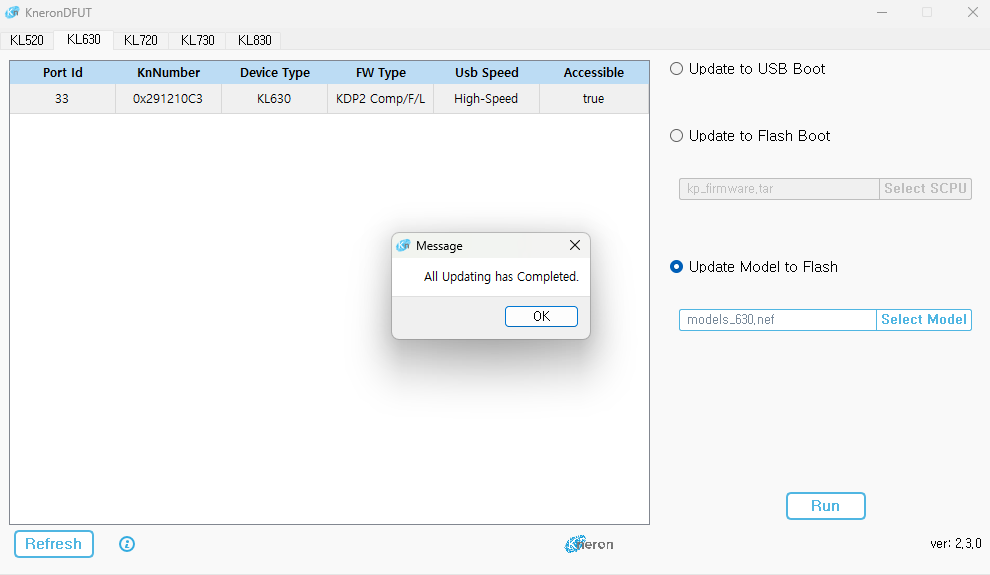
Task: Click the kp_firmware.tar file field
Action: click(779, 189)
